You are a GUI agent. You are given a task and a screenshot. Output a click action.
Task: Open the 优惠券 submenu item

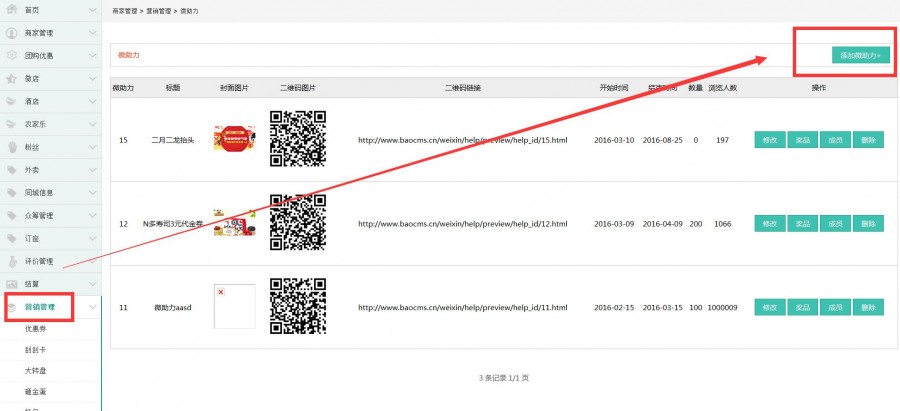click(36, 329)
